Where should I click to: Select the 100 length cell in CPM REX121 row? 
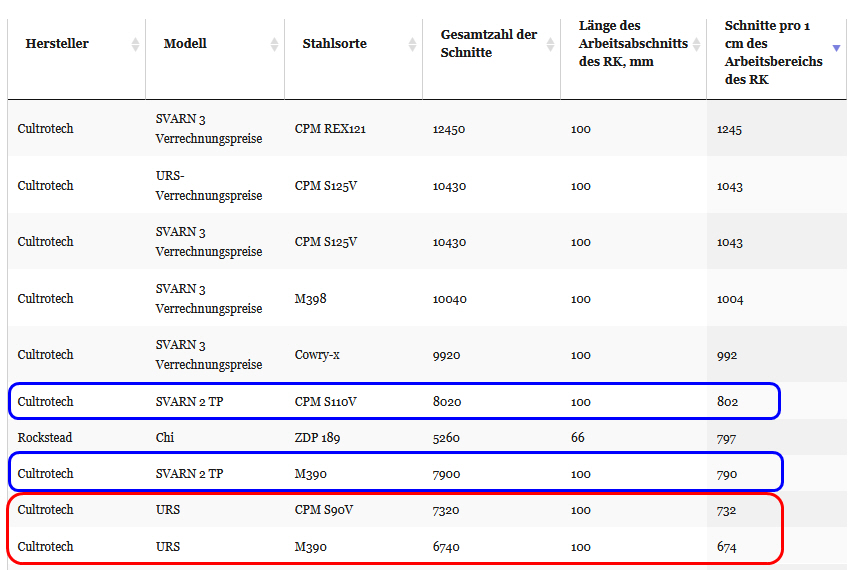(580, 129)
